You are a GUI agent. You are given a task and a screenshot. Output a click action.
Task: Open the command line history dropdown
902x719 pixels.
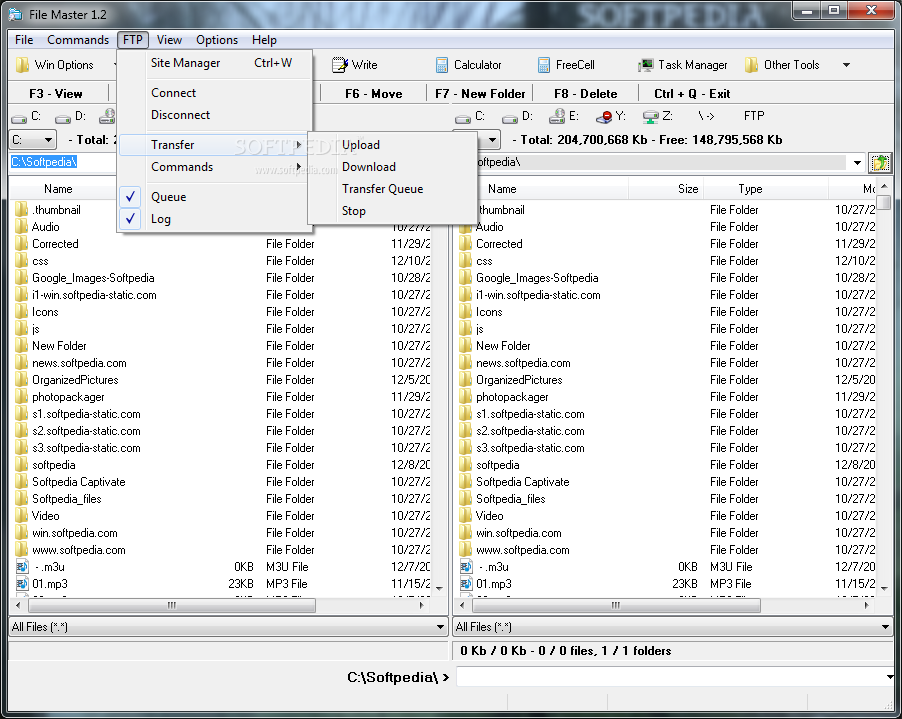click(x=889, y=677)
